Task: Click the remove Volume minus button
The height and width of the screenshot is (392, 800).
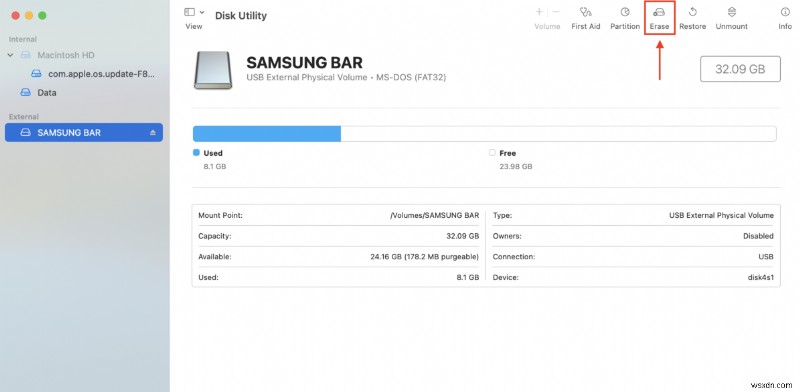Action: point(556,12)
